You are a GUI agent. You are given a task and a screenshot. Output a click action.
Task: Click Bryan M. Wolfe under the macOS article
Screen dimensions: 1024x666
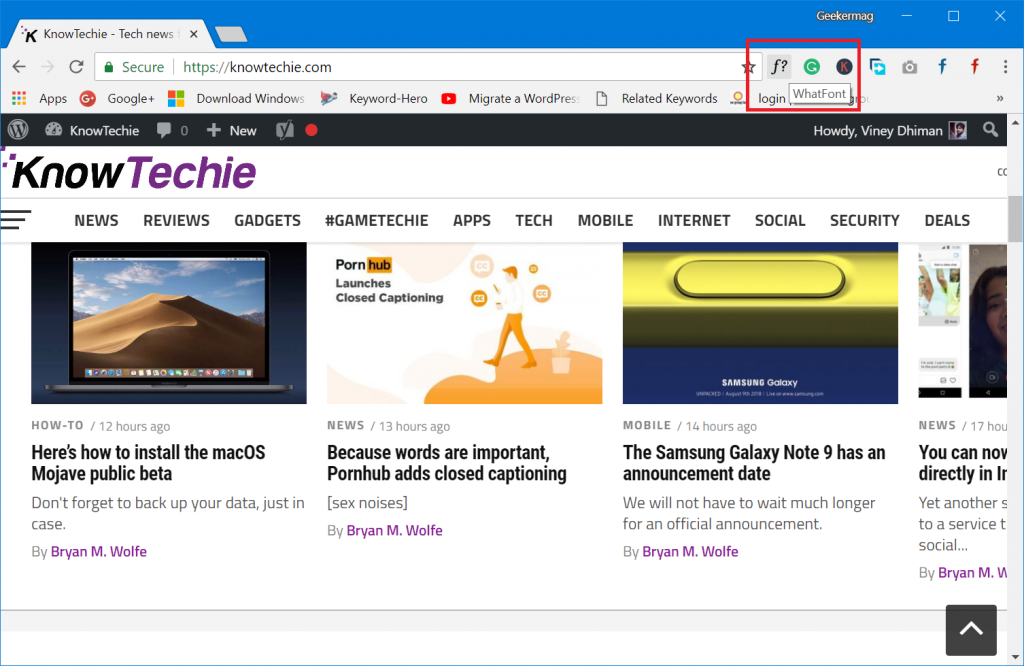coord(99,552)
